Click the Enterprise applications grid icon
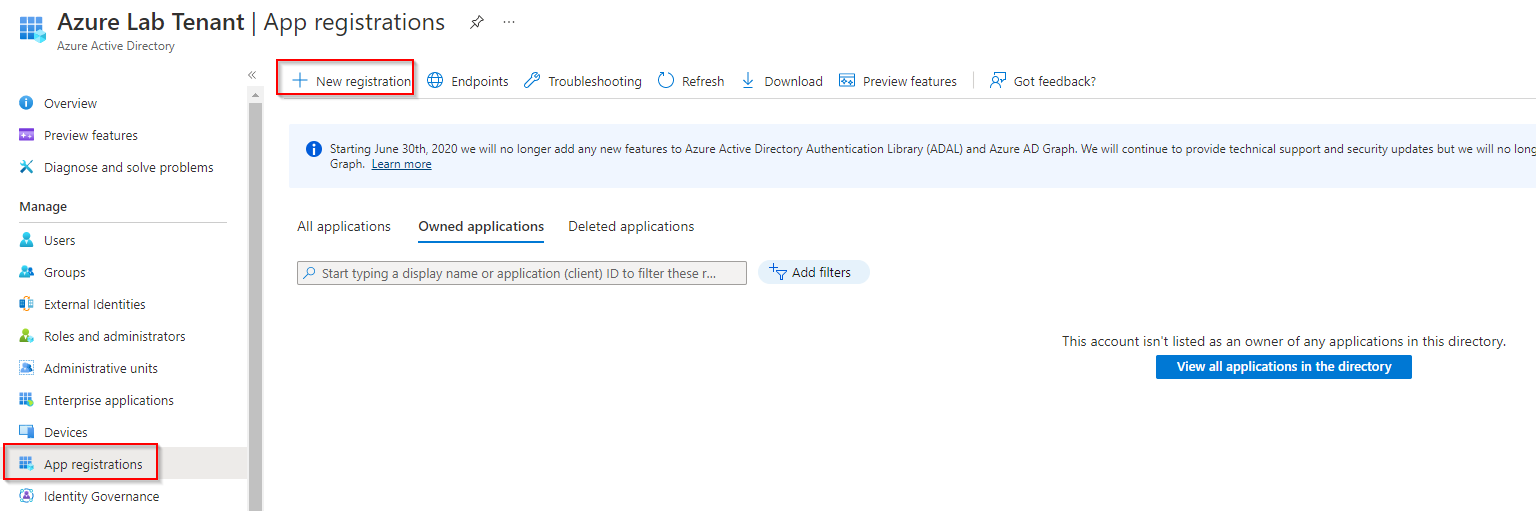Image resolution: width=1536 pixels, height=511 pixels. click(27, 400)
